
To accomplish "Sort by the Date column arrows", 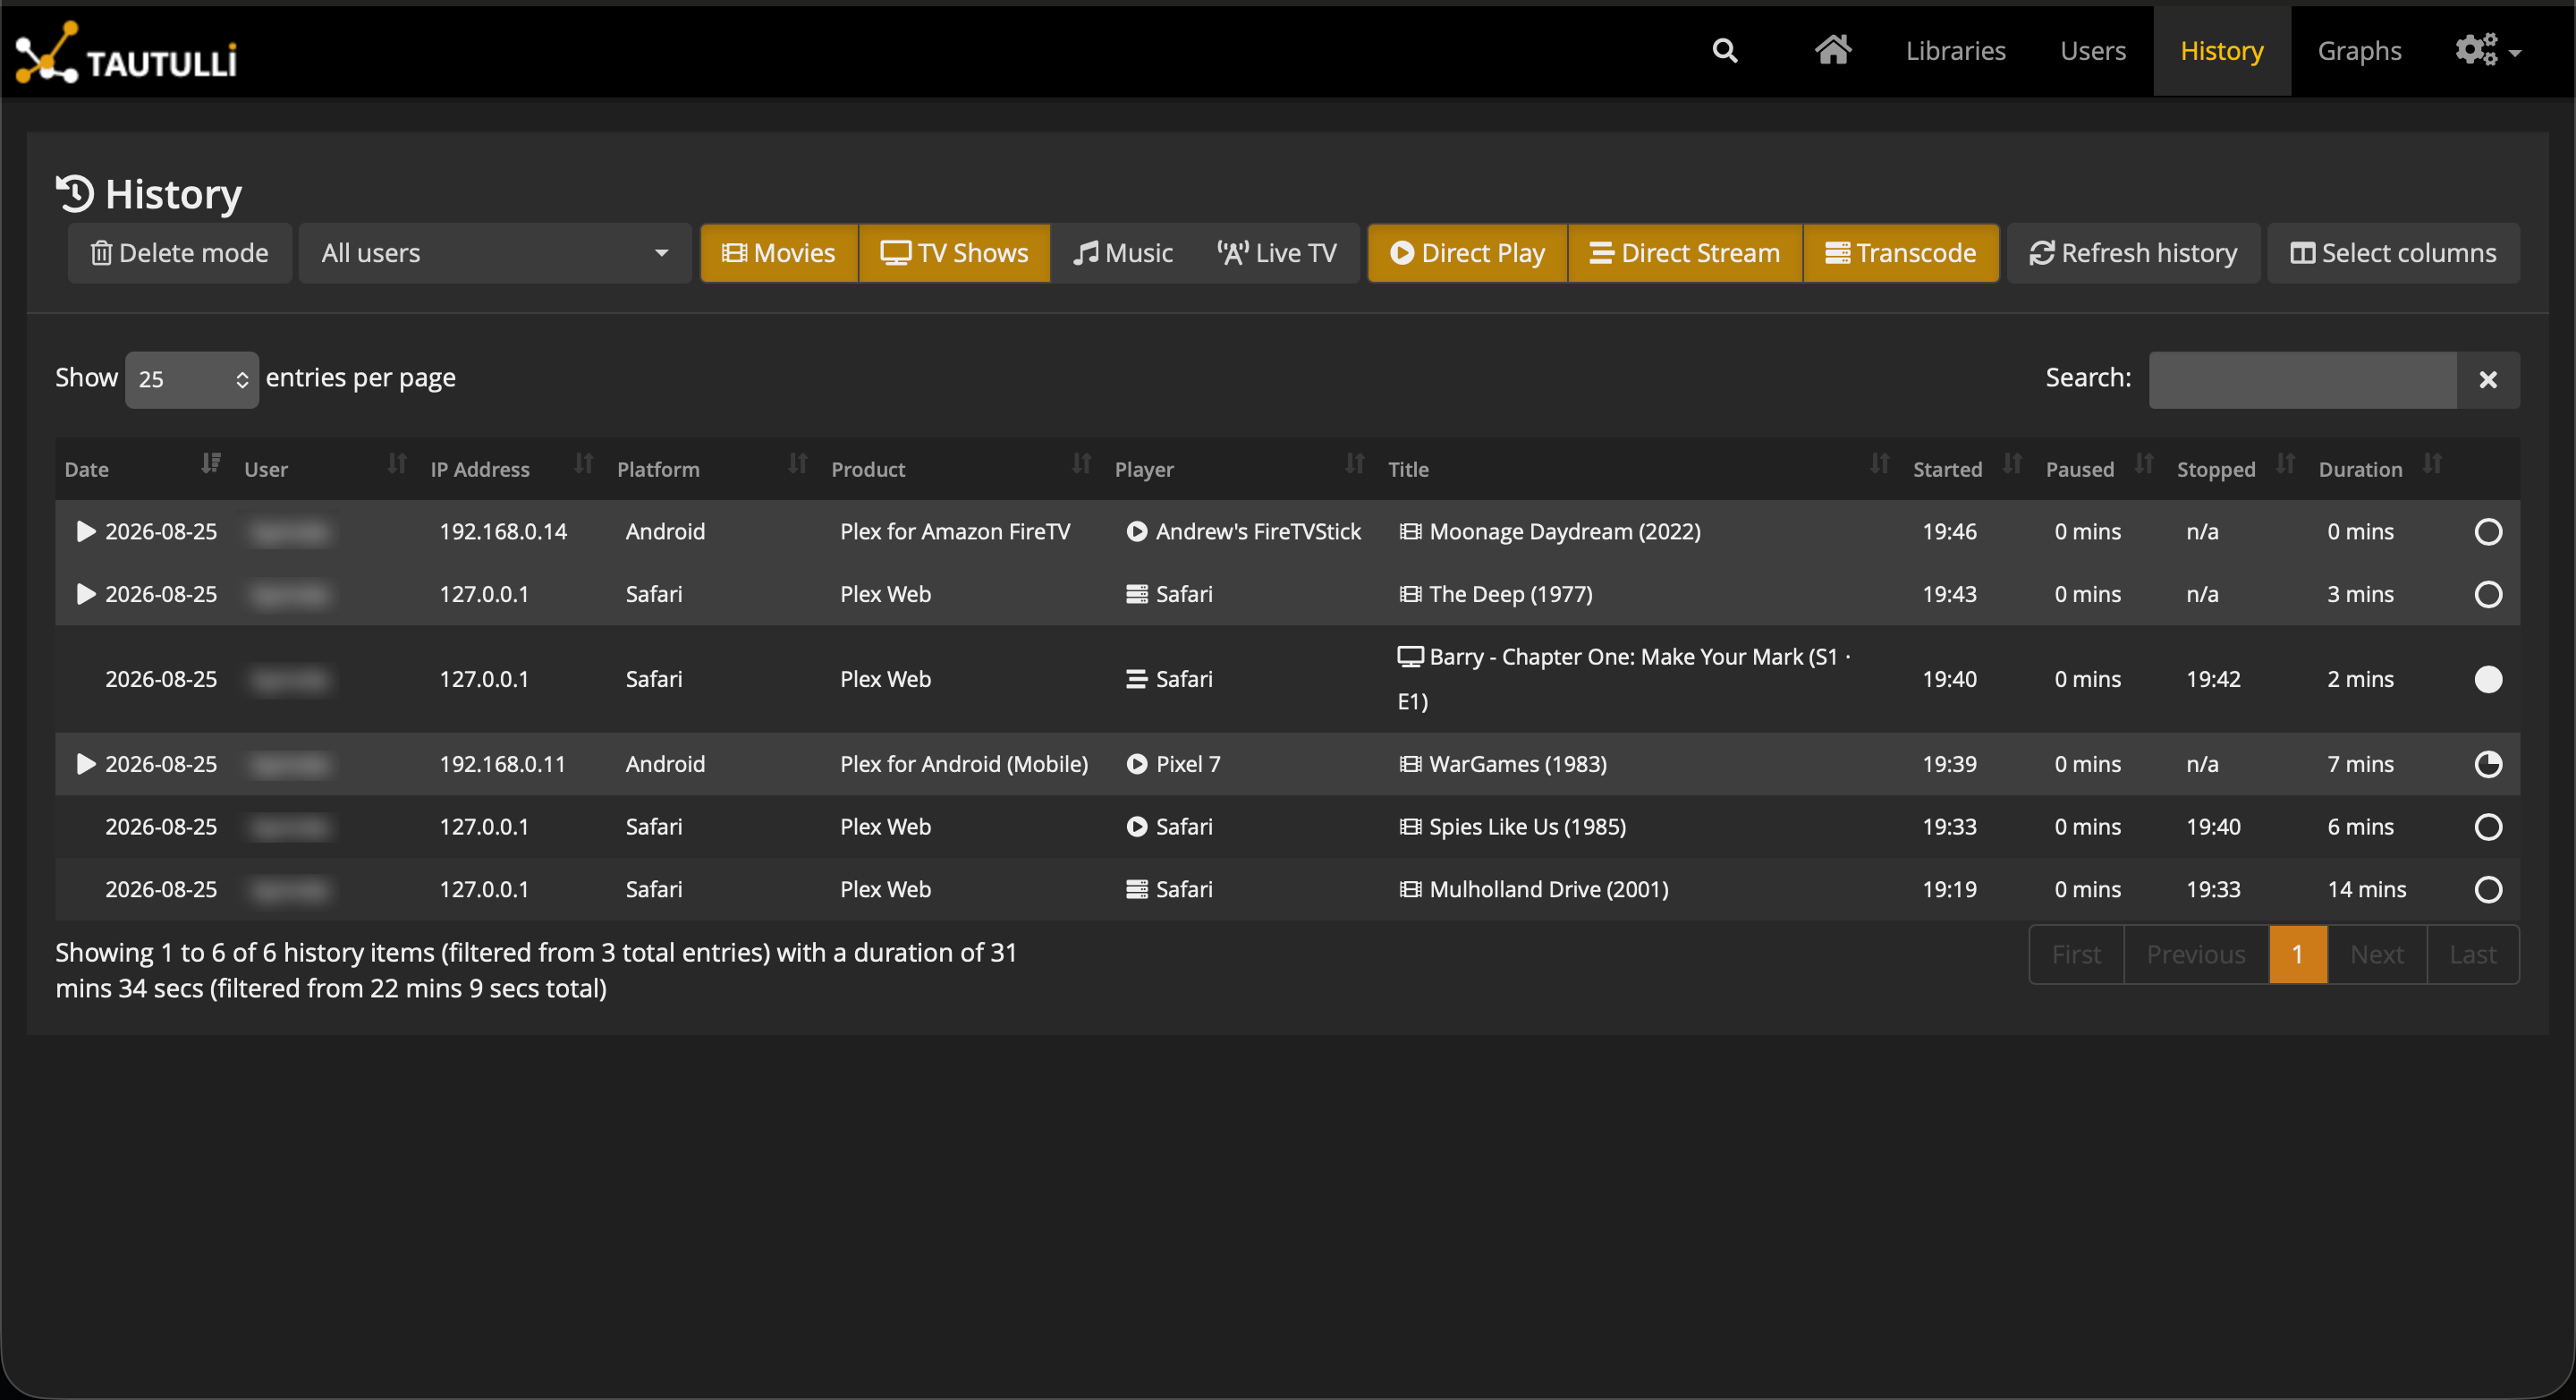I will (210, 464).
